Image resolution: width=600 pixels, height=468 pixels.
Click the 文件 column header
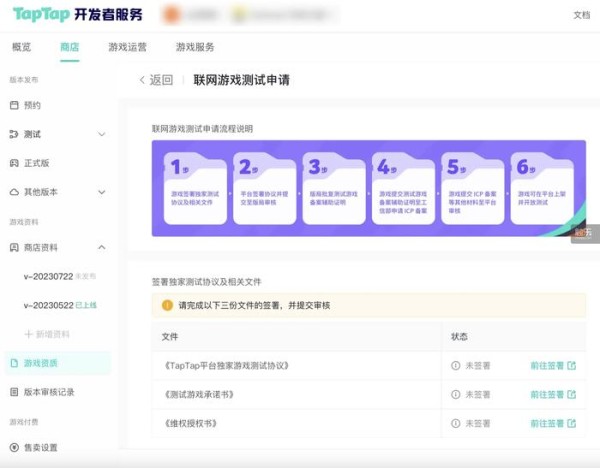coord(170,336)
